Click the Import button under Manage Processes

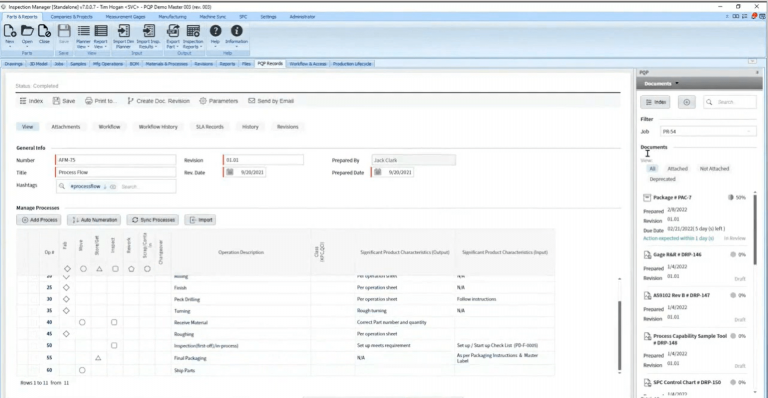[x=200, y=220]
